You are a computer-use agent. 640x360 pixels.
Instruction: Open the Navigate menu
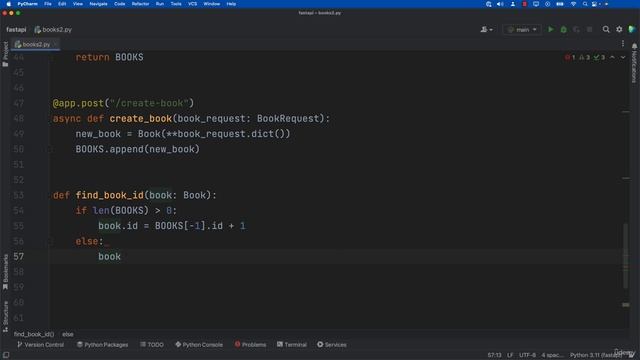coord(98,4)
